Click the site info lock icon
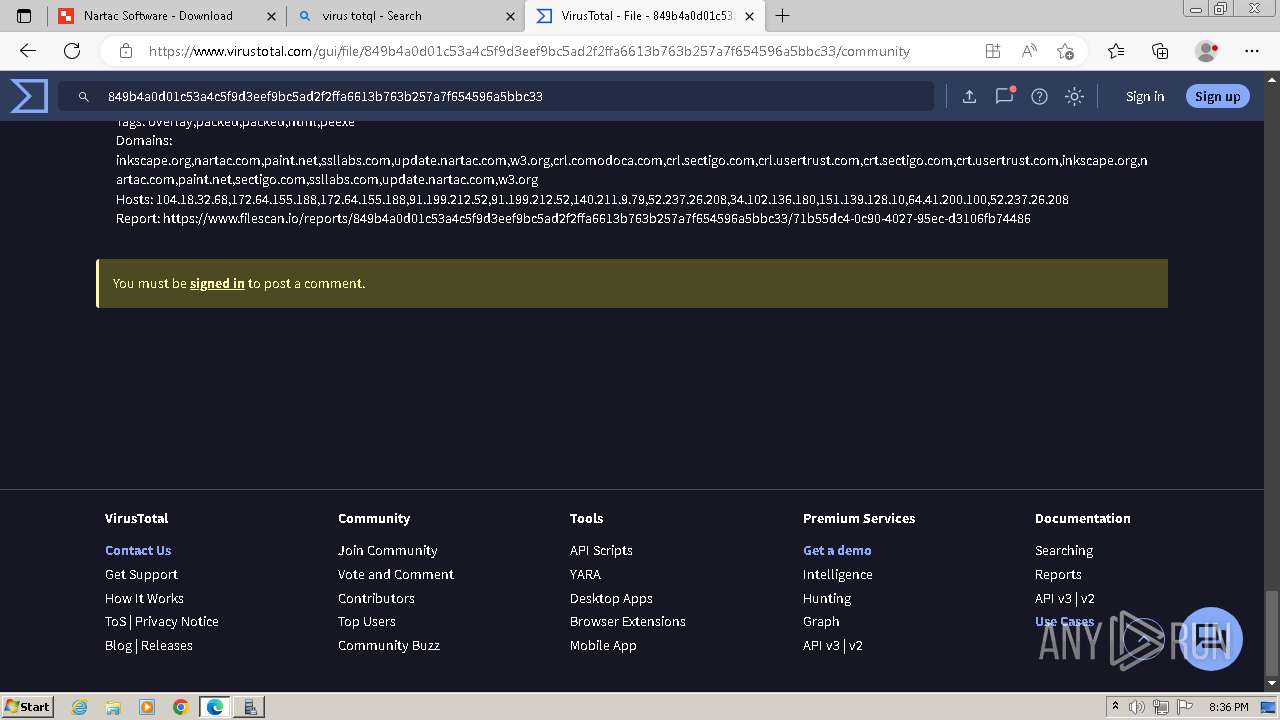This screenshot has height=720, width=1280. 125,51
